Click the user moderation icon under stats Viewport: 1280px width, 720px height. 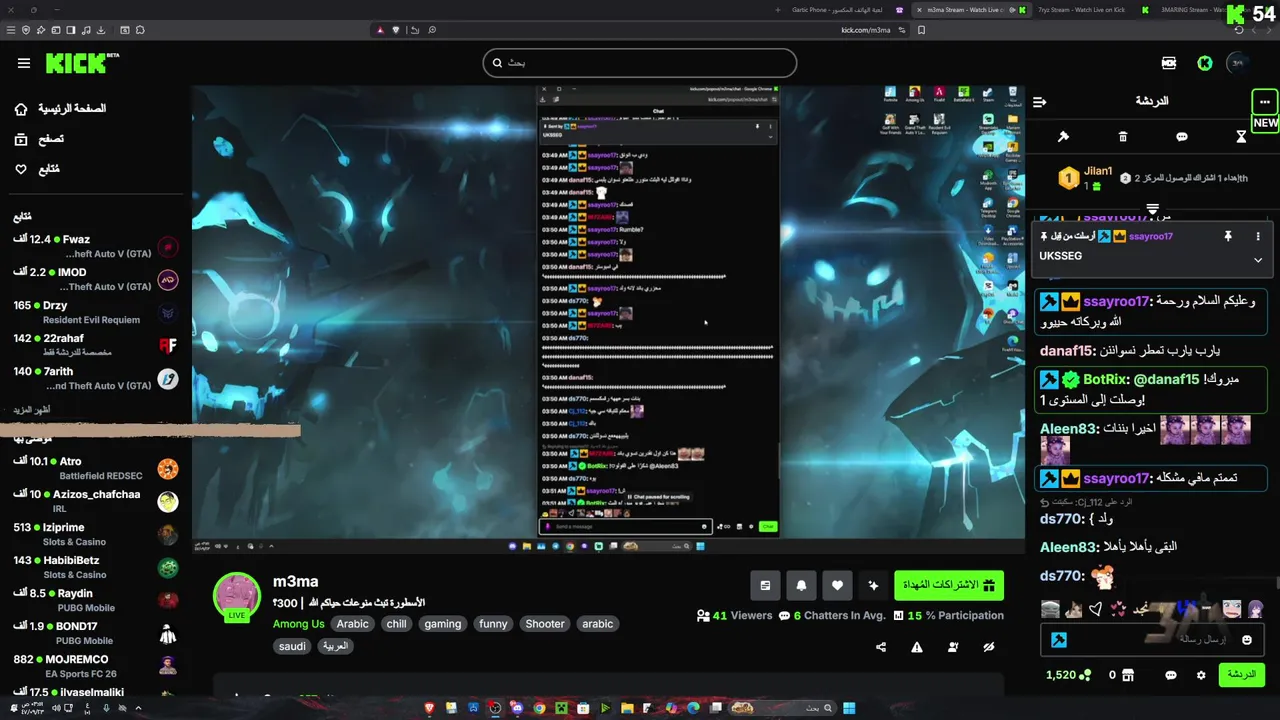(x=953, y=647)
